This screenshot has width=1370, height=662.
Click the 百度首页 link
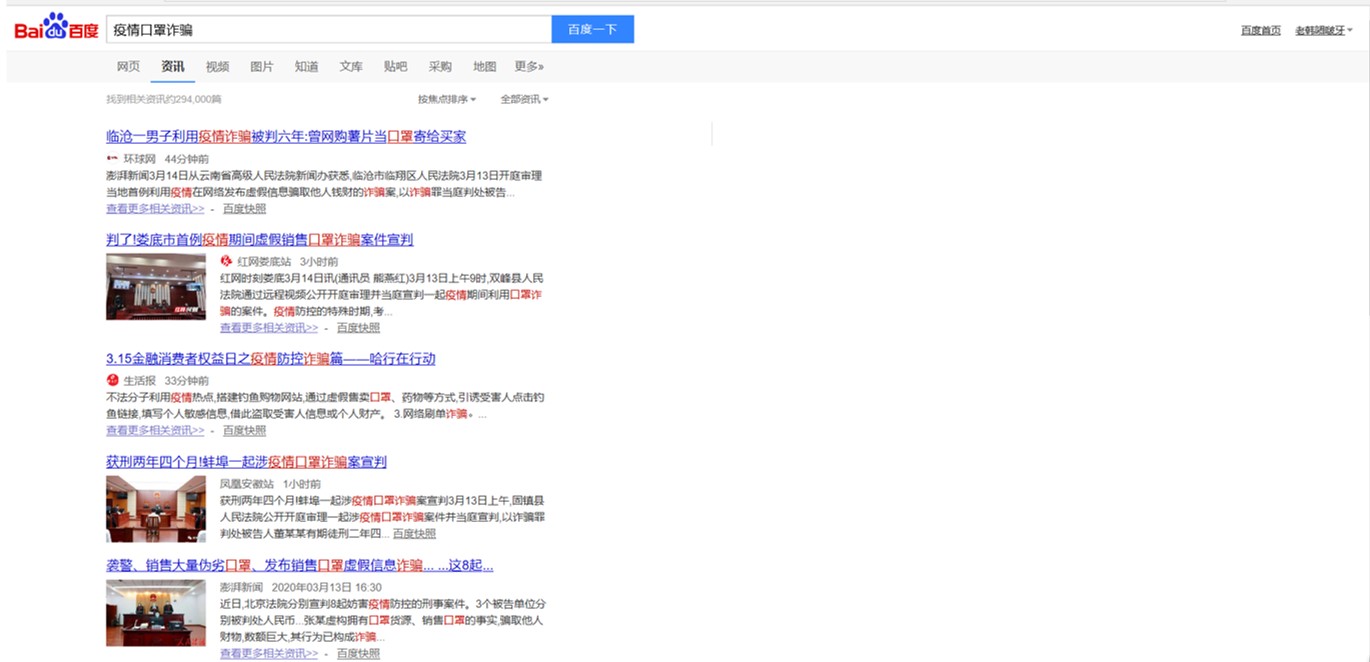pyautogui.click(x=1260, y=30)
